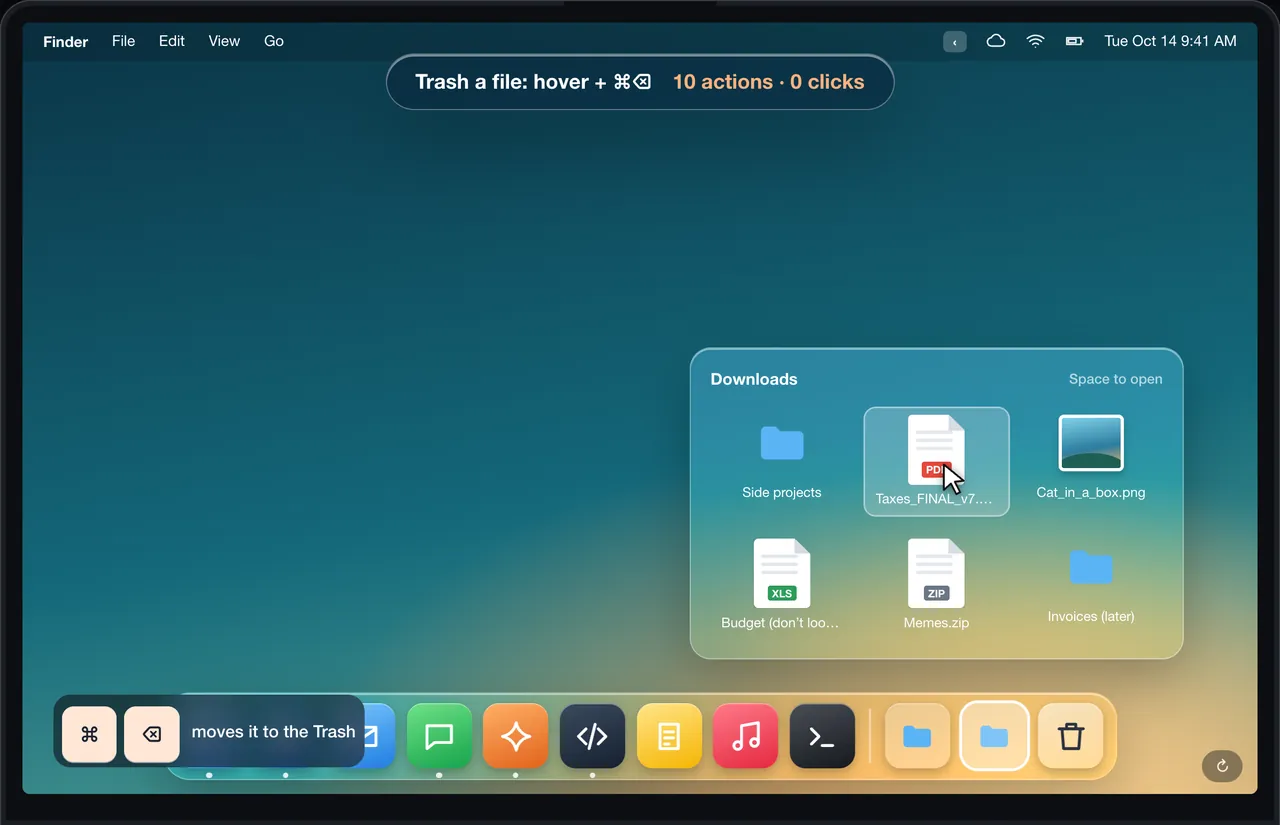Open the Trash in the Dock
The width and height of the screenshot is (1280, 825).
click(1071, 737)
